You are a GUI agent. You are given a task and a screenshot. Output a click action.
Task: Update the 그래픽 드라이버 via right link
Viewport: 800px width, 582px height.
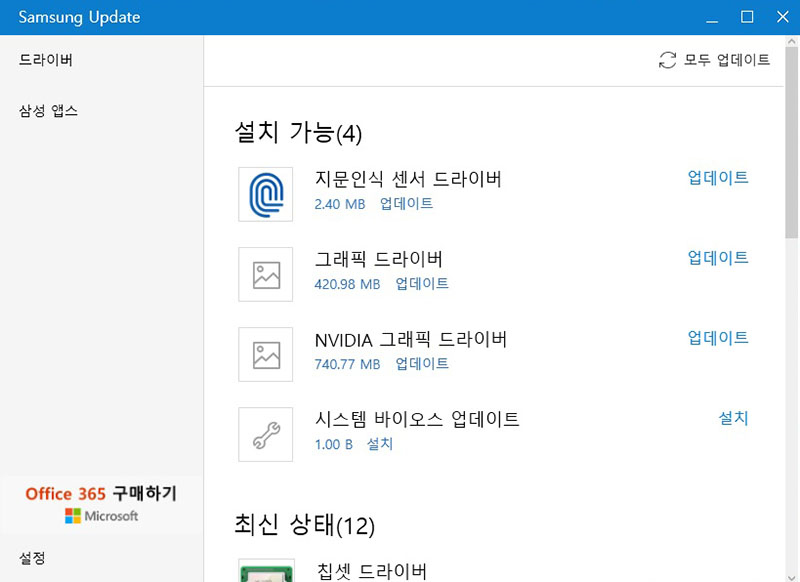pos(718,258)
